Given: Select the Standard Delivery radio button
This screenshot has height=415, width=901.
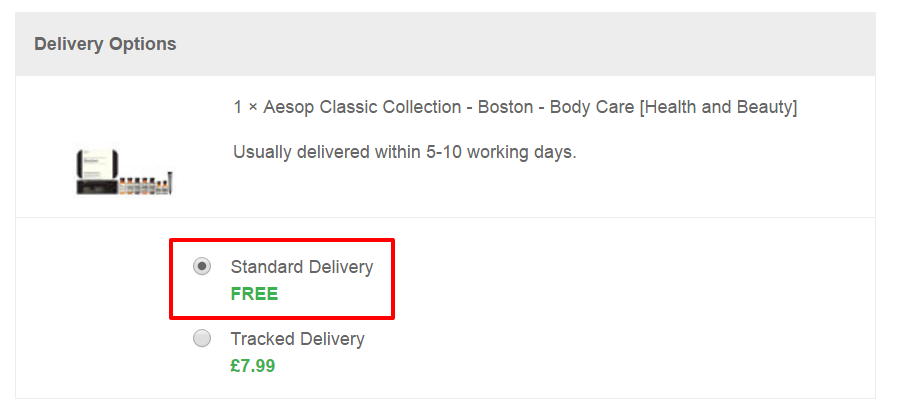Looking at the screenshot, I should (202, 267).
